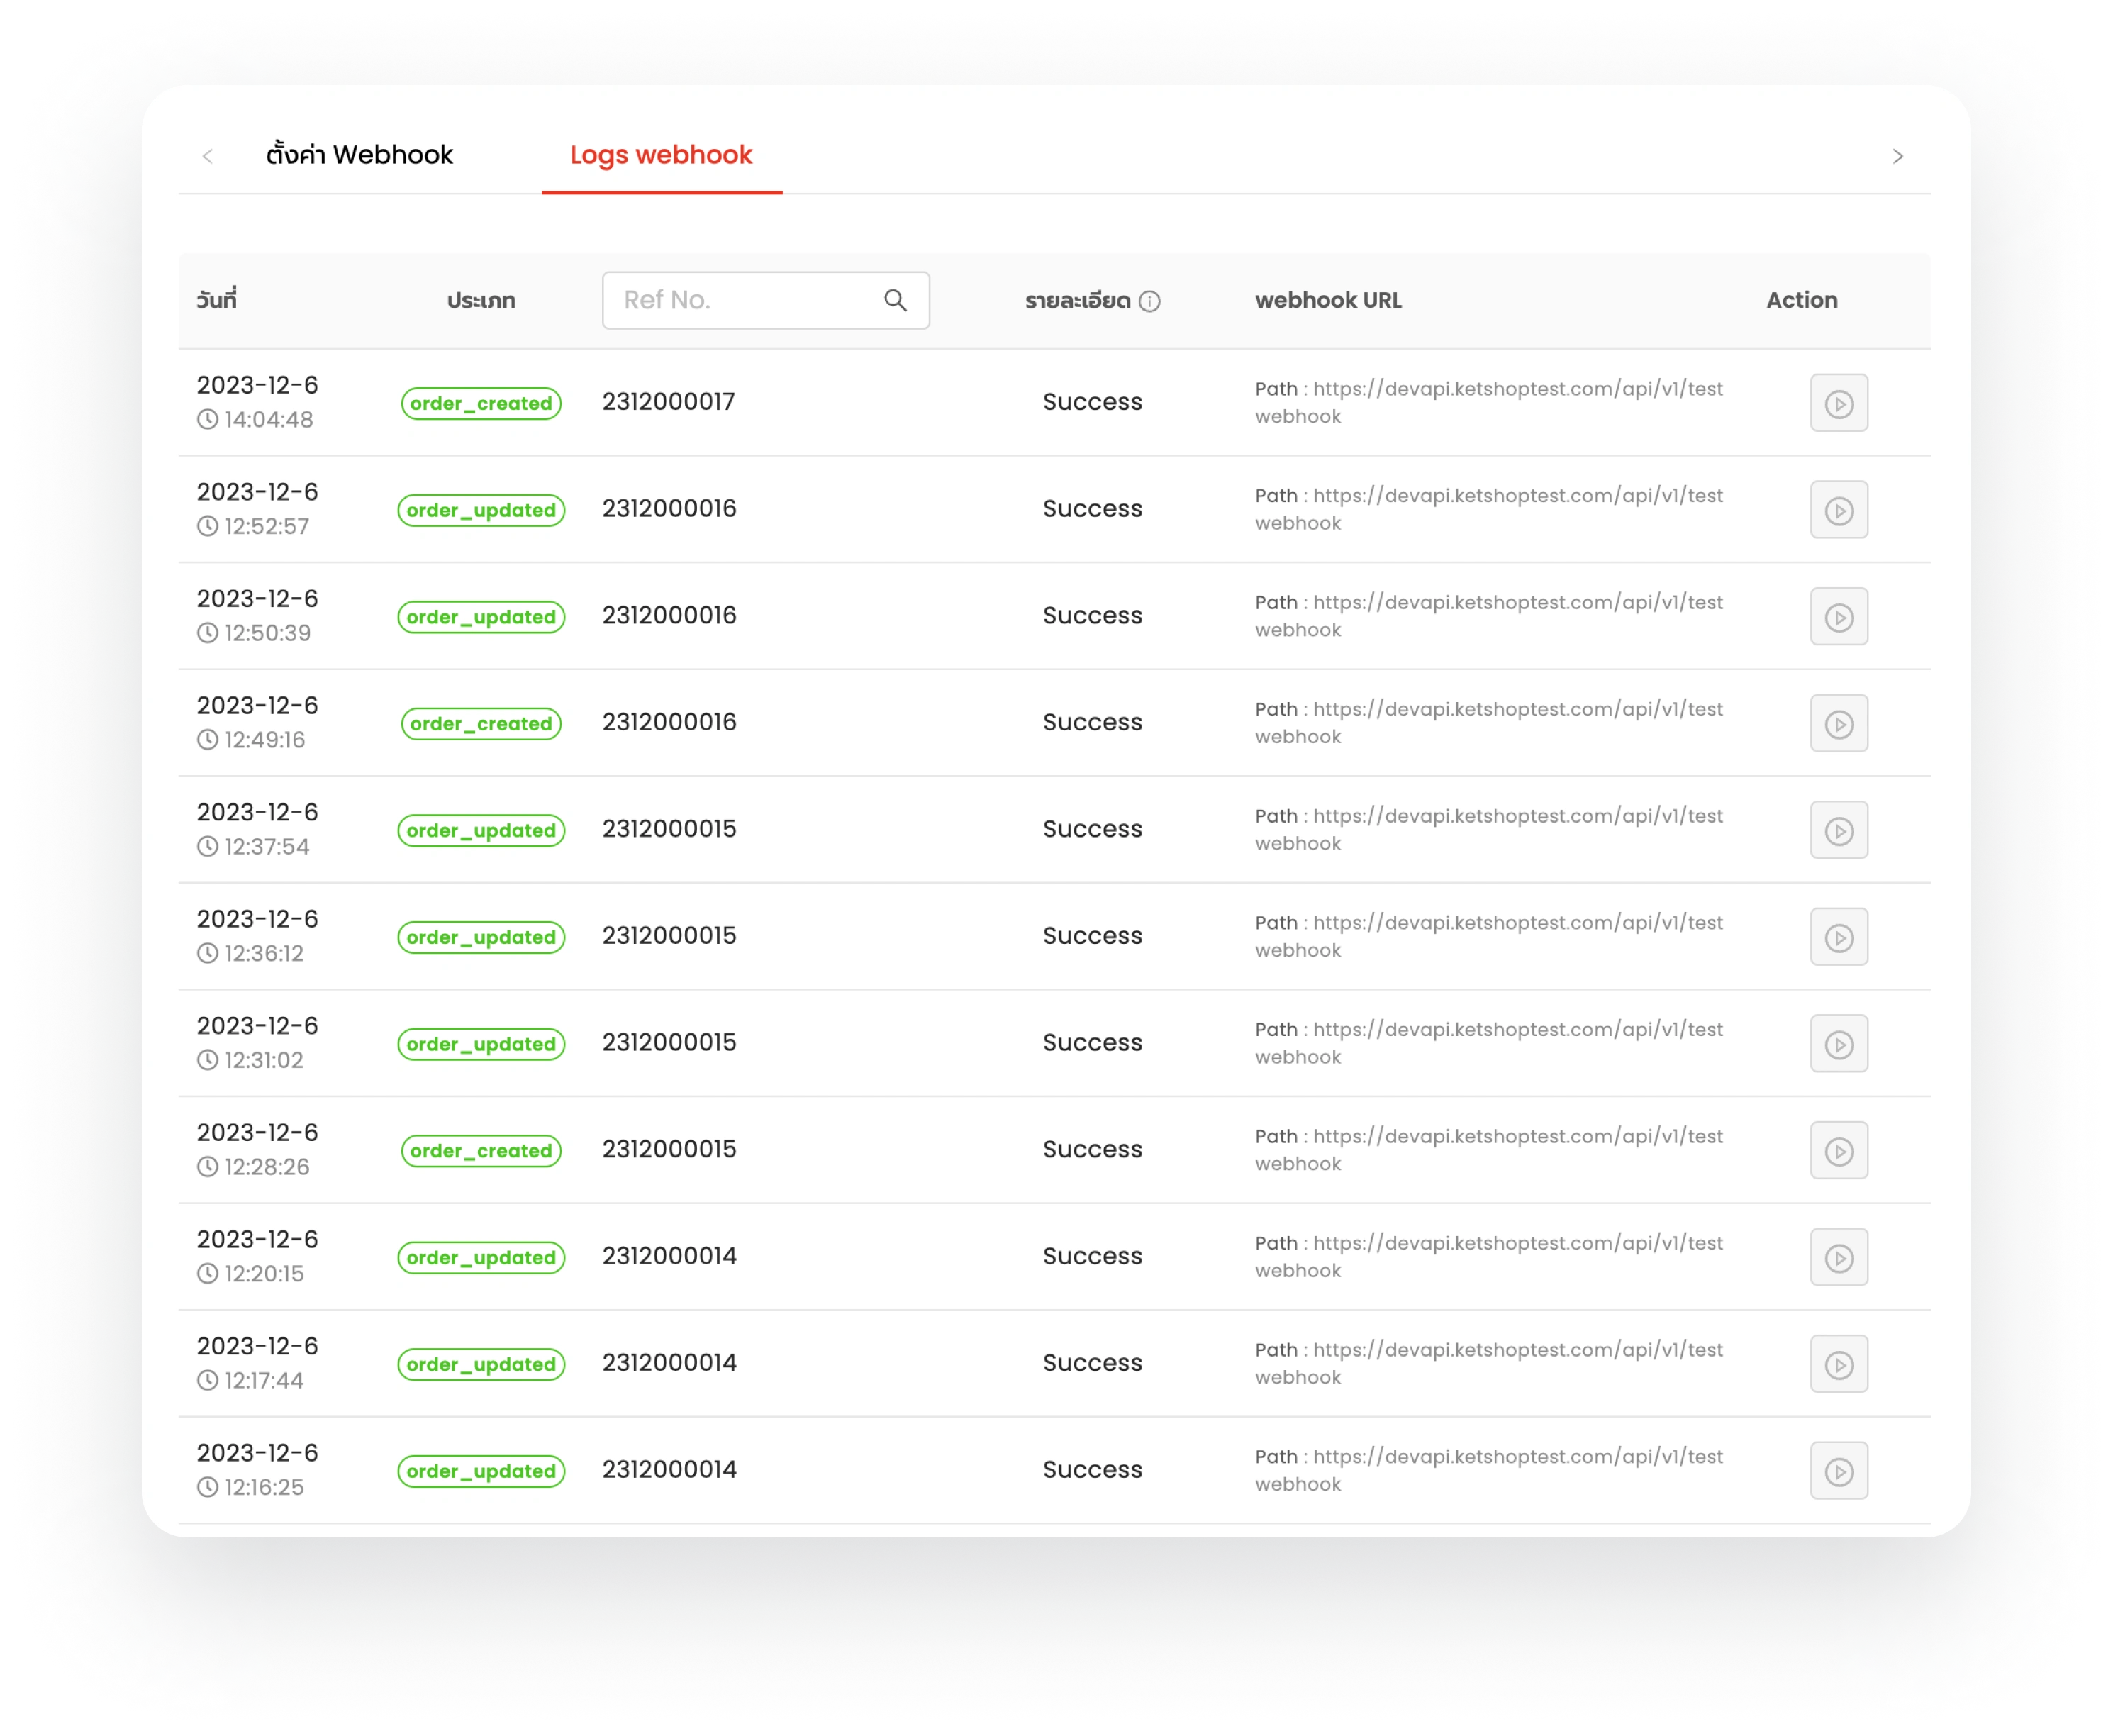Click the 14:04:48 timestamp
2113x1736 pixels.
[255, 420]
